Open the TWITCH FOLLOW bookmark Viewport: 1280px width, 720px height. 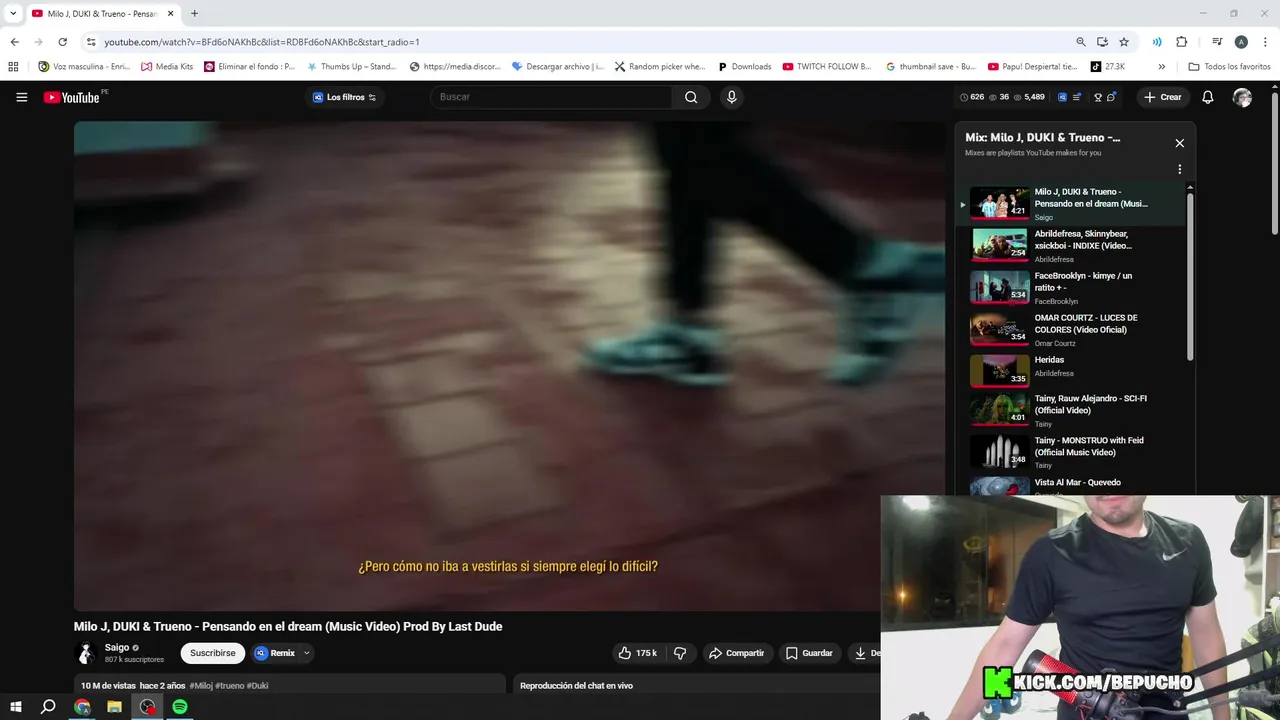[x=828, y=67]
